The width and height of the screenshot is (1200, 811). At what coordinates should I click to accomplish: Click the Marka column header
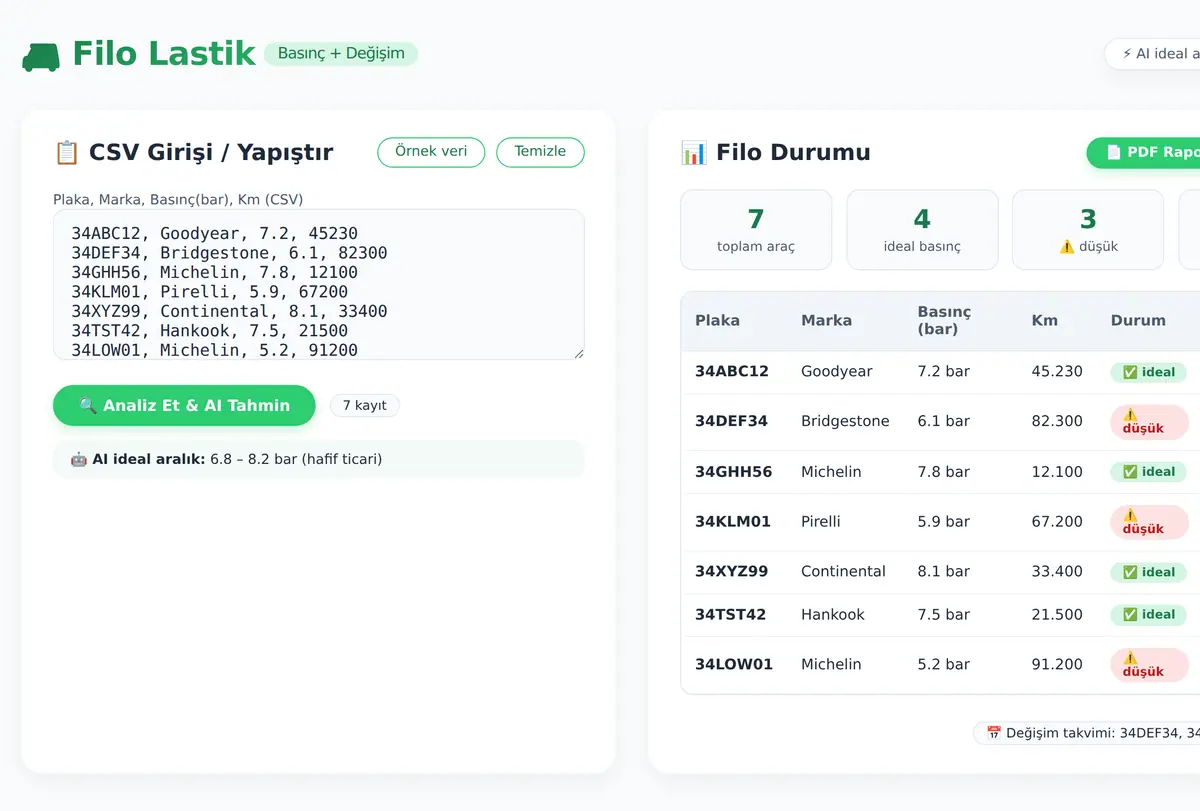(x=827, y=321)
